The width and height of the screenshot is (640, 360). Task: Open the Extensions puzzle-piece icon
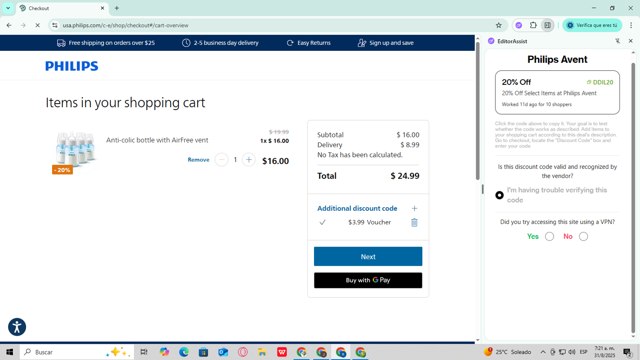533,25
